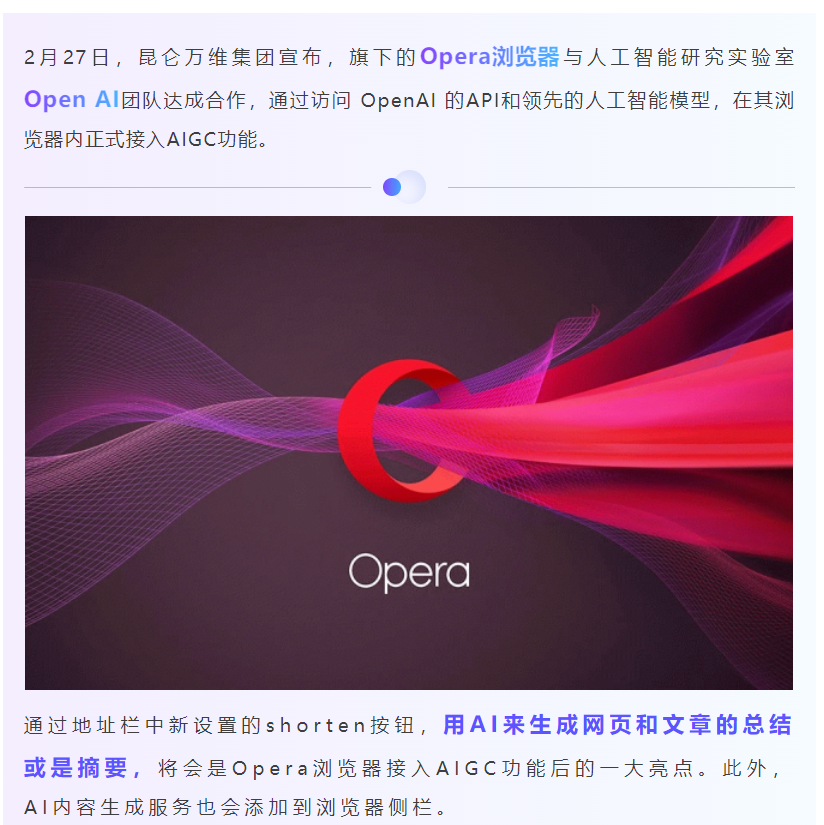Open the highlighted Opera浏览器 link

489,57
